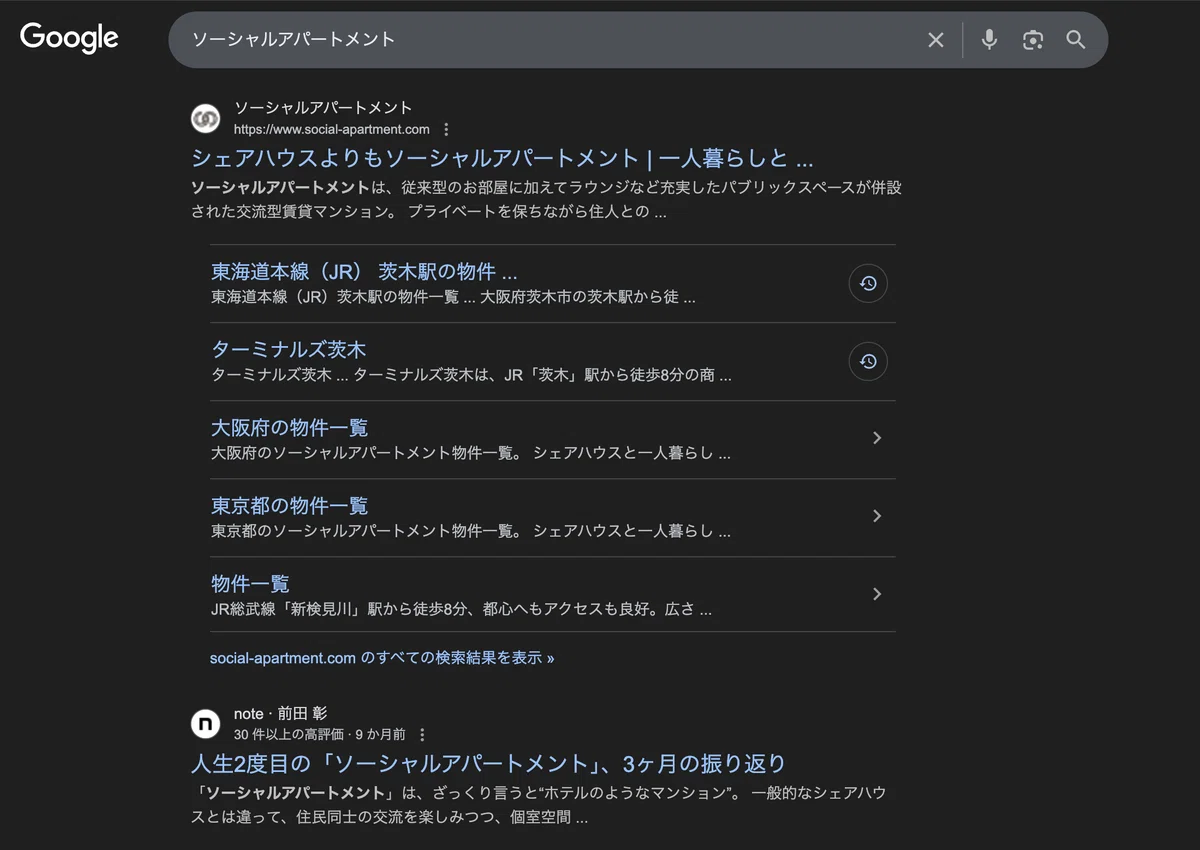Viewport: 1200px width, 850px height.
Task: Click history icon beside 茨木駅の物件 result
Action: point(868,283)
